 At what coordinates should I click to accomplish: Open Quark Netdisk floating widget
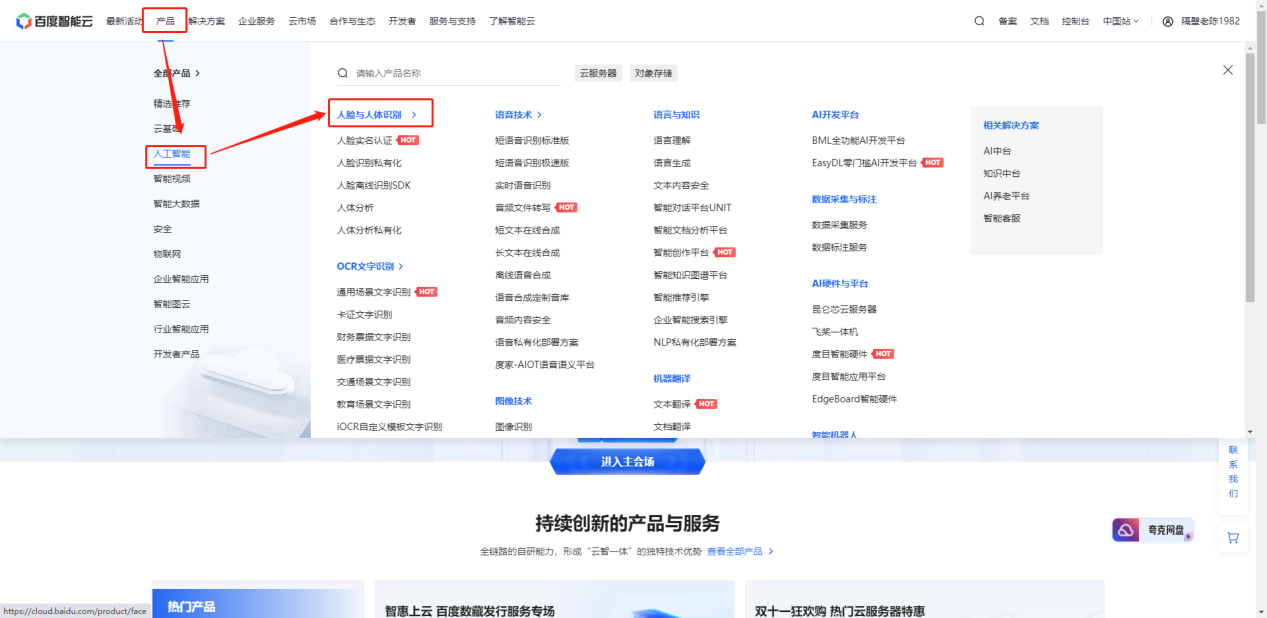pos(1153,530)
